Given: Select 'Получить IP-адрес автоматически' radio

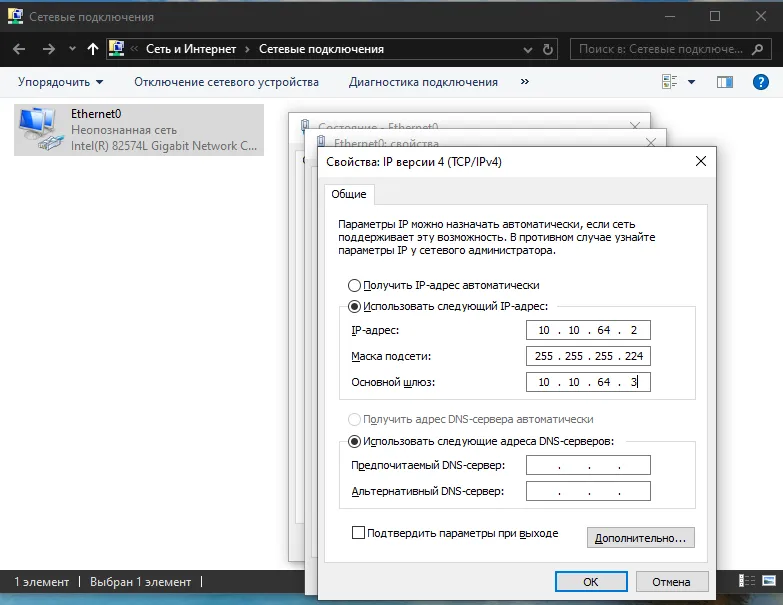Looking at the screenshot, I should (354, 286).
